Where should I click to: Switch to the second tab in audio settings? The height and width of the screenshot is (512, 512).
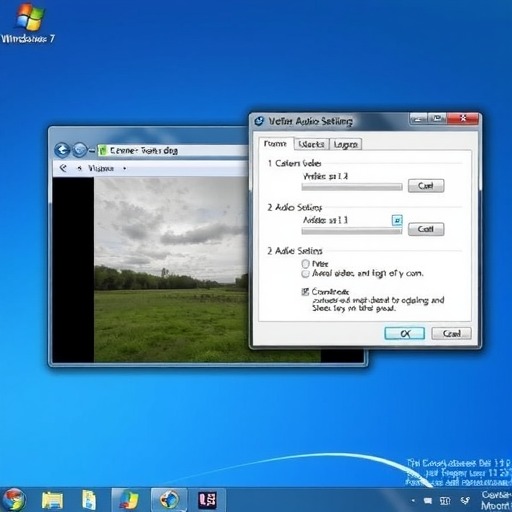[312, 144]
